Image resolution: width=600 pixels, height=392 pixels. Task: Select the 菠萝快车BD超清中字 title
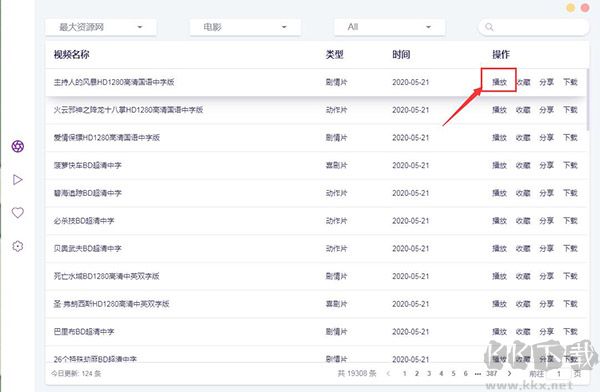pyautogui.click(x=88, y=165)
